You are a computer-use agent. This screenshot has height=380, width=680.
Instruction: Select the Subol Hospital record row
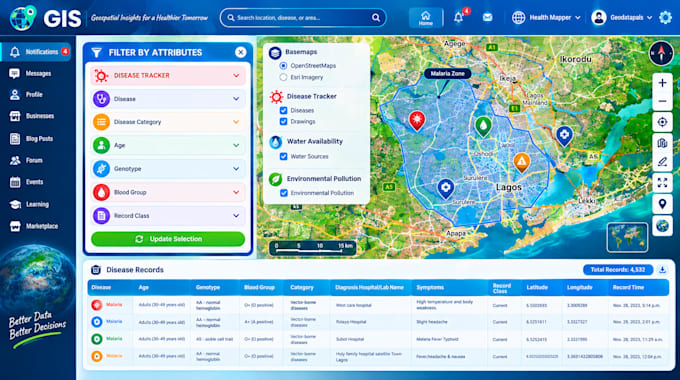[378, 339]
